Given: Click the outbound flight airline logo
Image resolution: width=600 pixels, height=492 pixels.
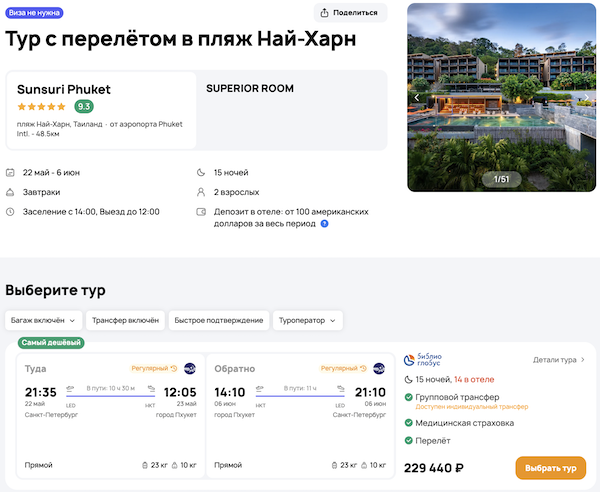Looking at the screenshot, I should tap(190, 368).
